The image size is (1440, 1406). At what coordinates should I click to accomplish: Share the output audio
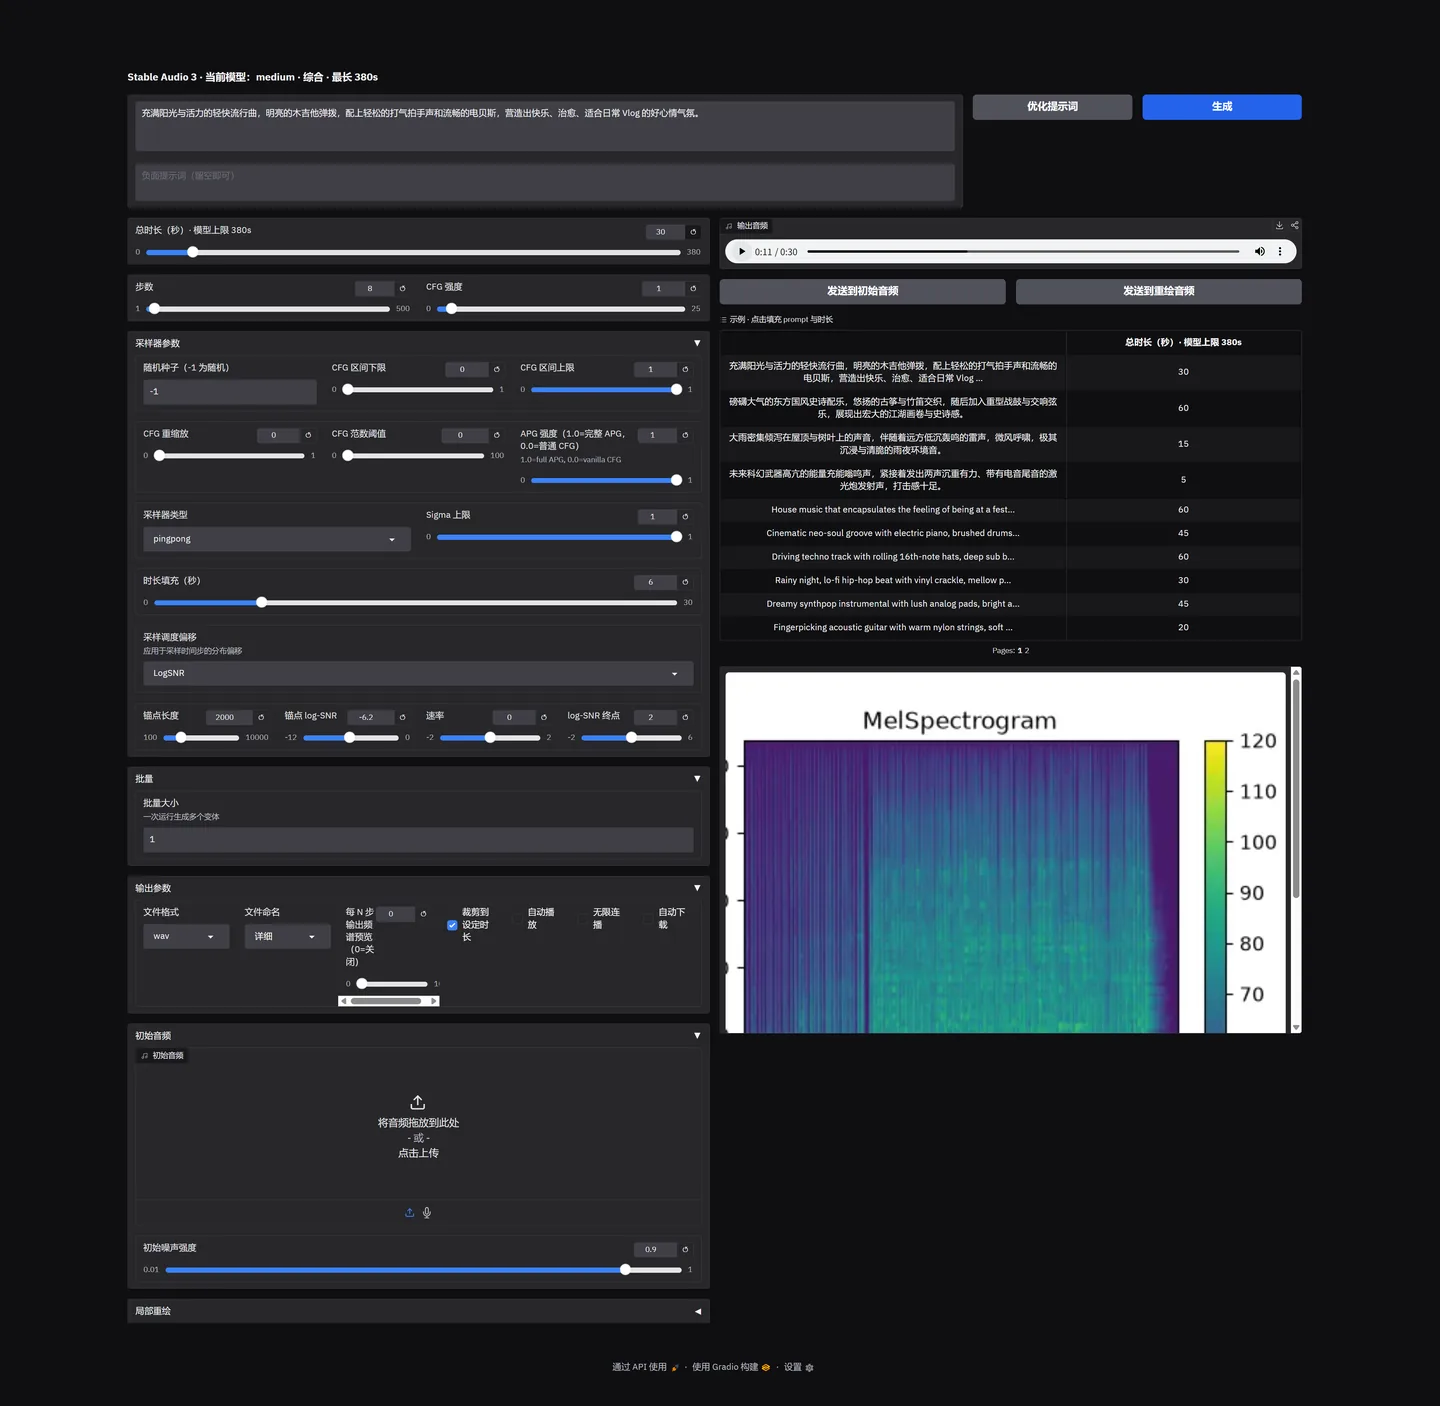coord(1294,226)
